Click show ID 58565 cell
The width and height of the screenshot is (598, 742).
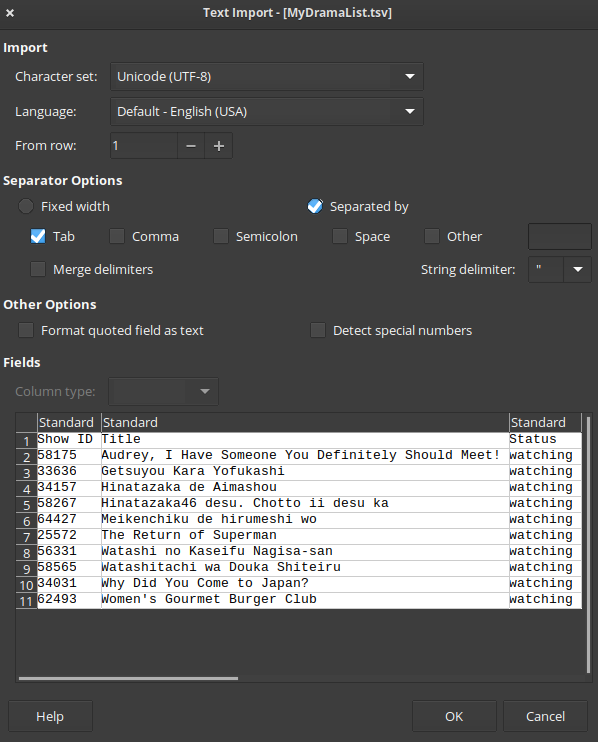point(69,567)
